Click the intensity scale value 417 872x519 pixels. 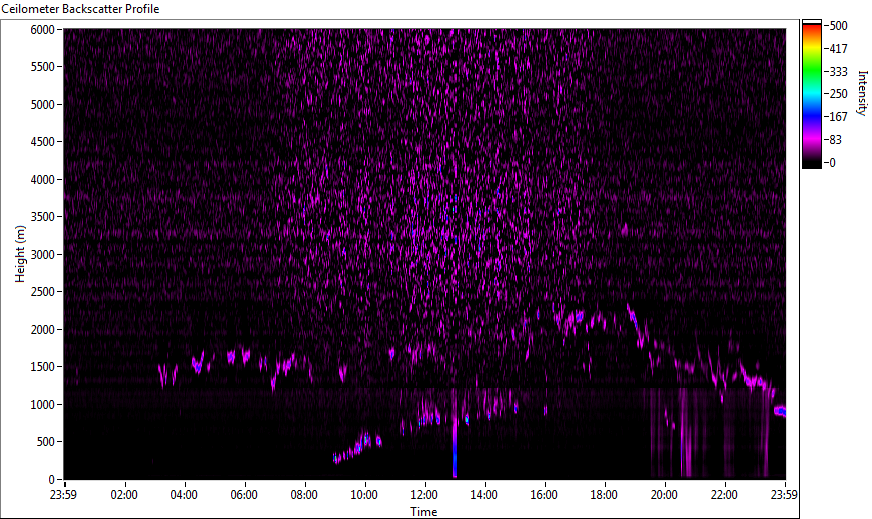(839, 48)
